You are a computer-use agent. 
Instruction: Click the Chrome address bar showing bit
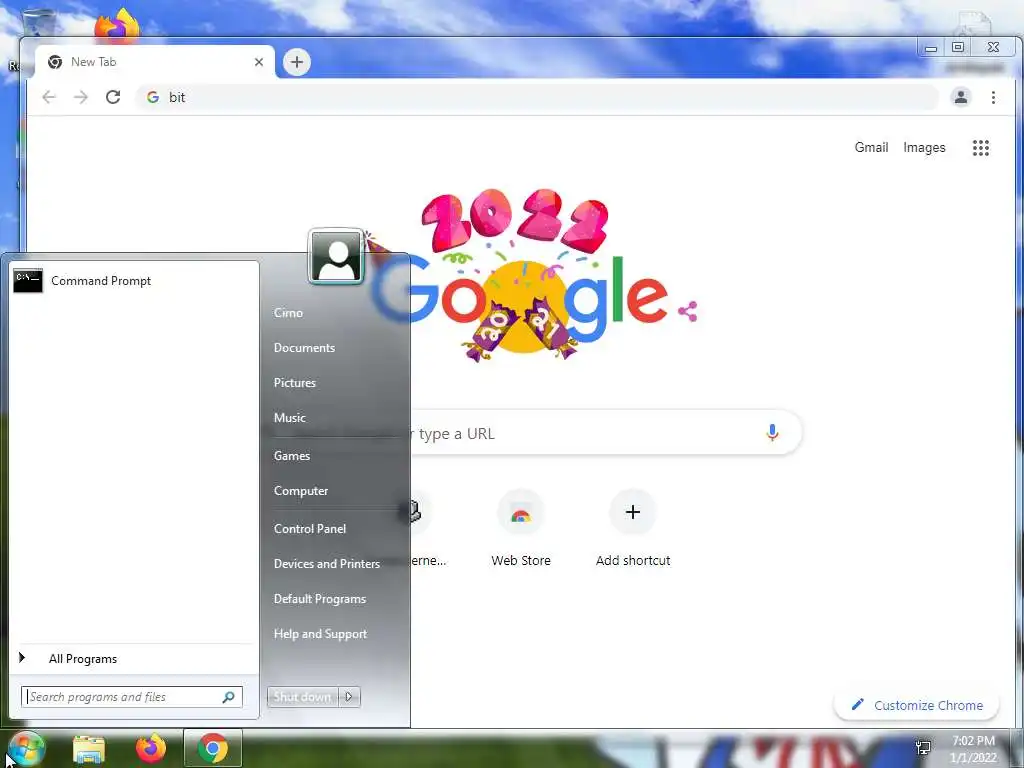click(536, 97)
